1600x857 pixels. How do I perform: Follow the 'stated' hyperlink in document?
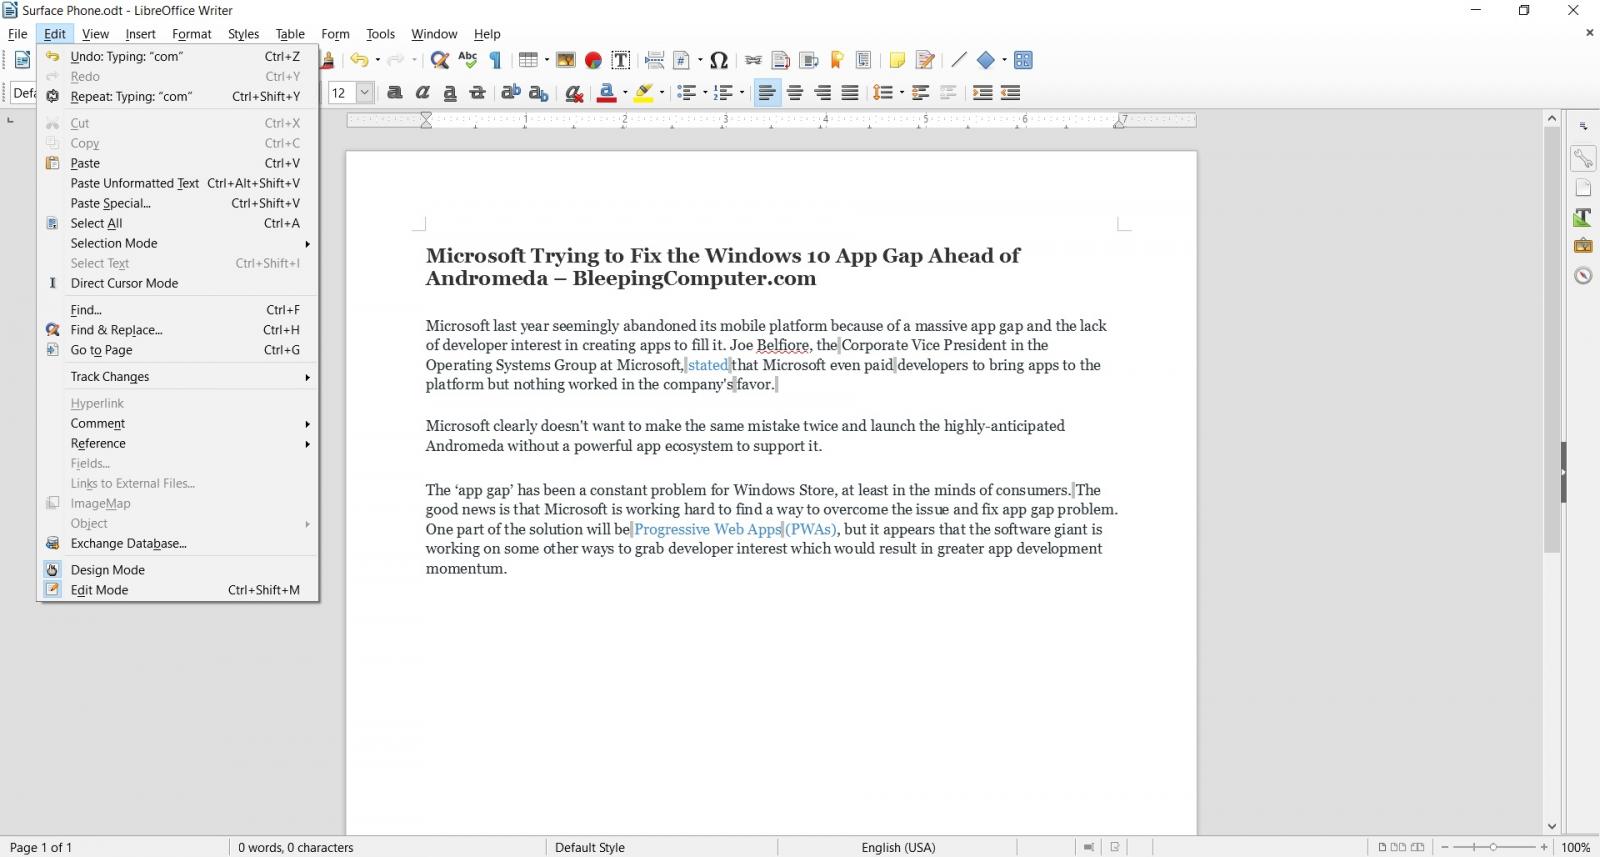tap(708, 365)
